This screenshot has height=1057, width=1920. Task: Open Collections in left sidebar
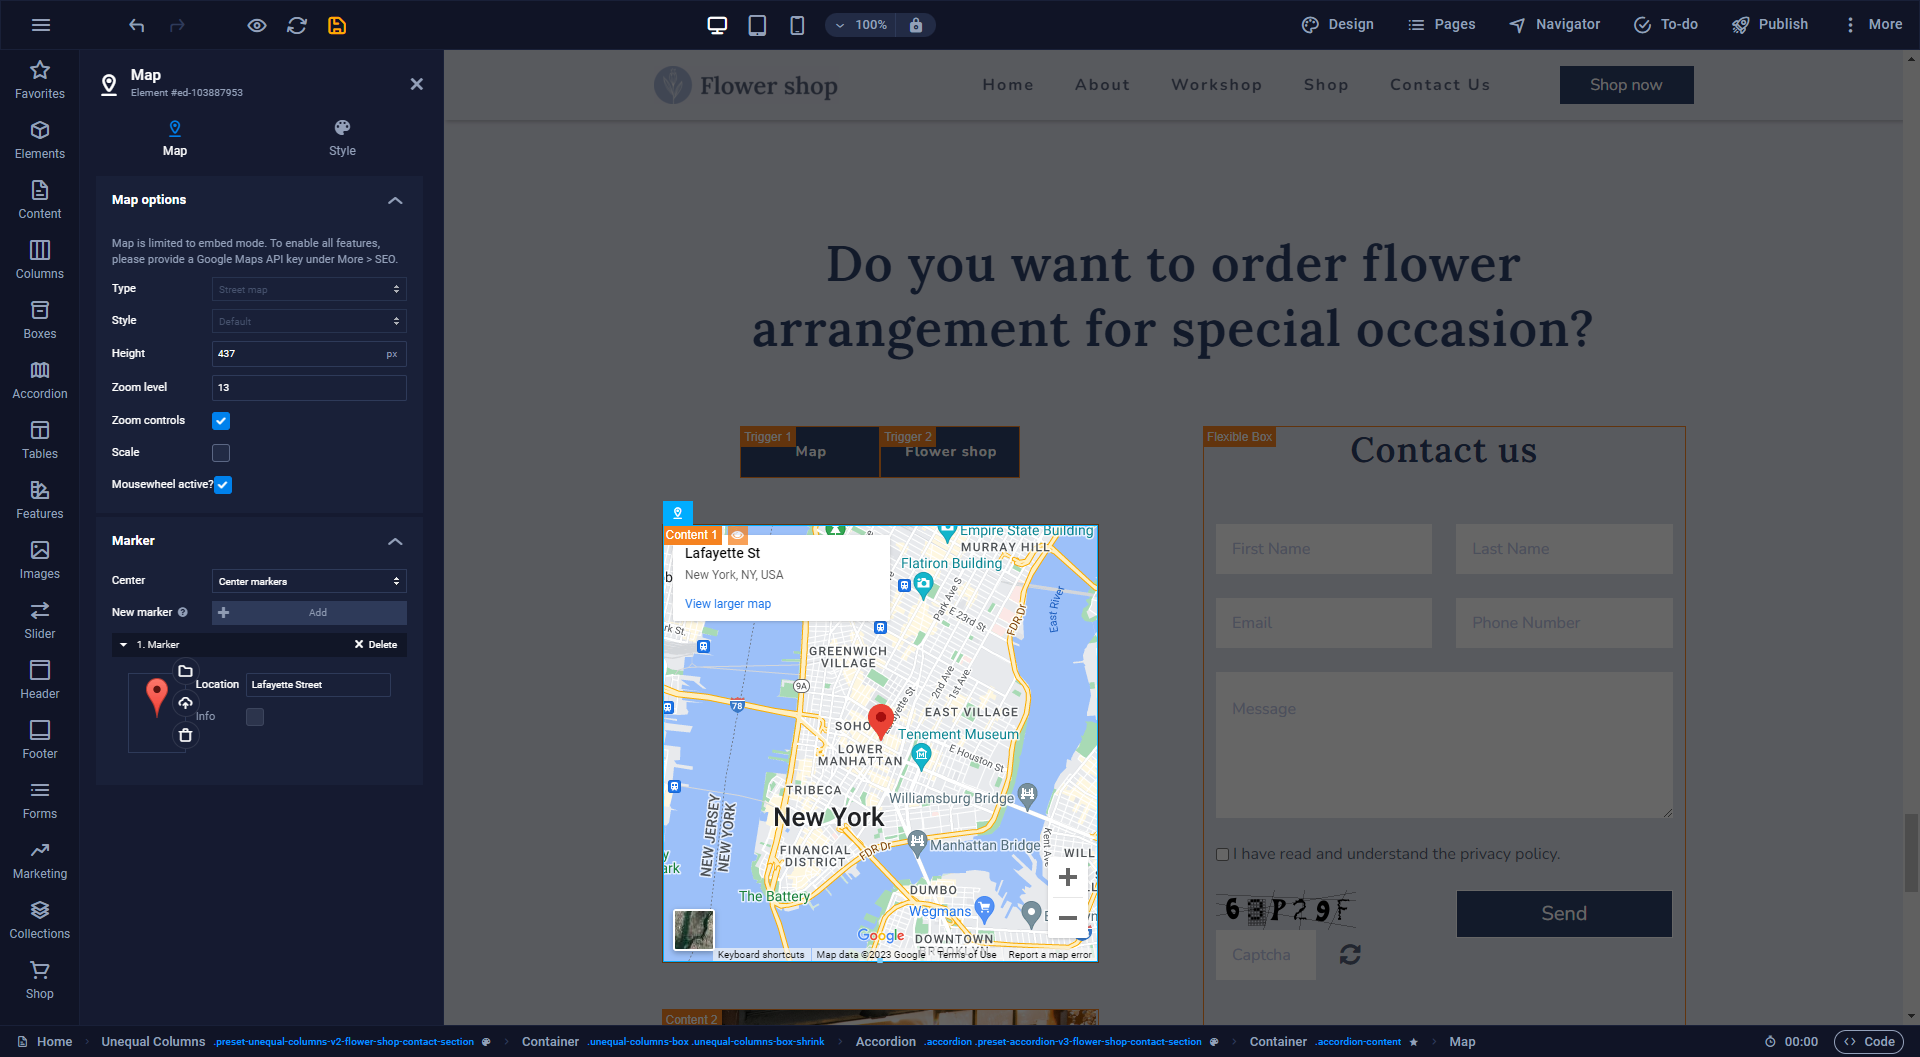(x=40, y=920)
